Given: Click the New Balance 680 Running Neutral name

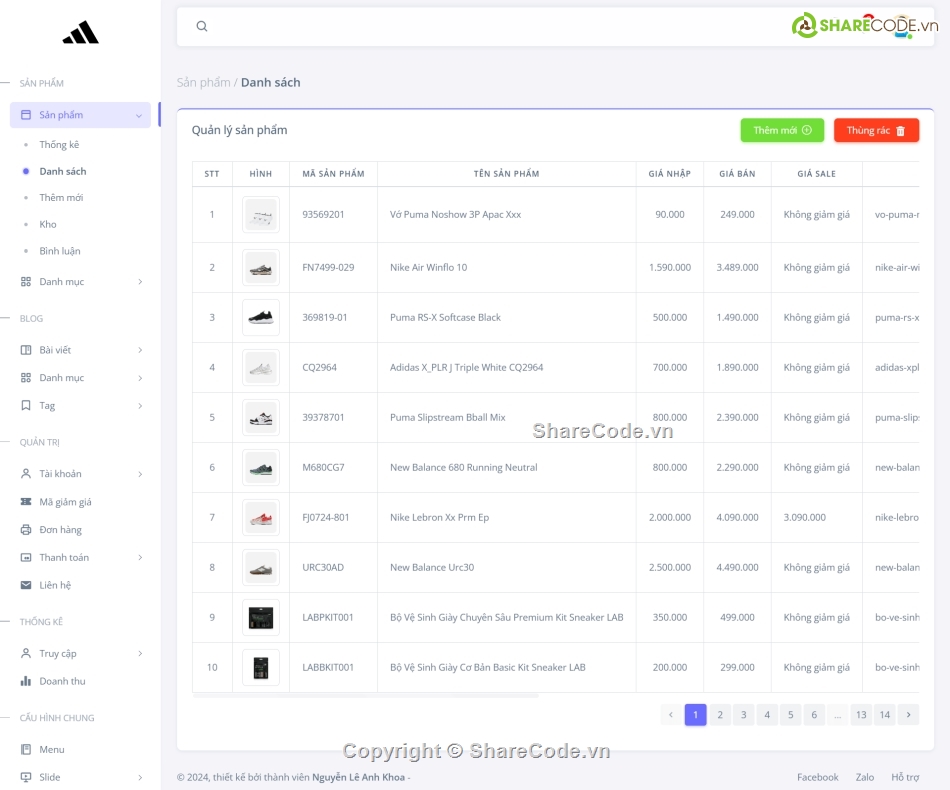Looking at the screenshot, I should click(463, 467).
